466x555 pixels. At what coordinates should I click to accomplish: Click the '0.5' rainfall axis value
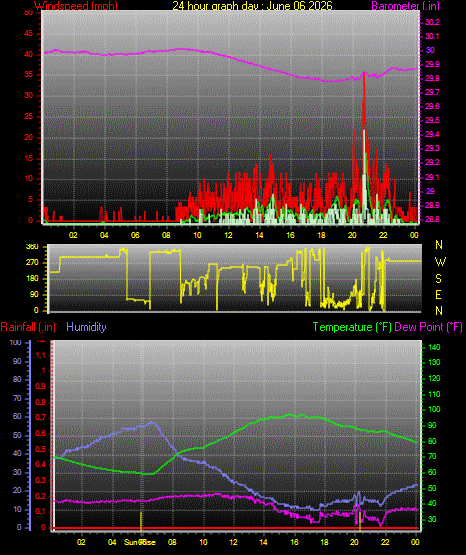click(x=41, y=449)
